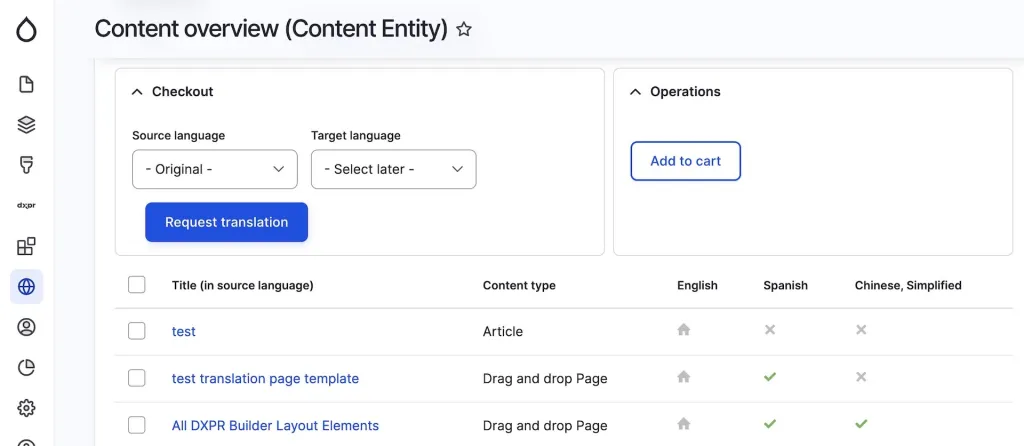Click the Drupal droplet logo icon
The width and height of the screenshot is (1024, 446).
(x=27, y=30)
